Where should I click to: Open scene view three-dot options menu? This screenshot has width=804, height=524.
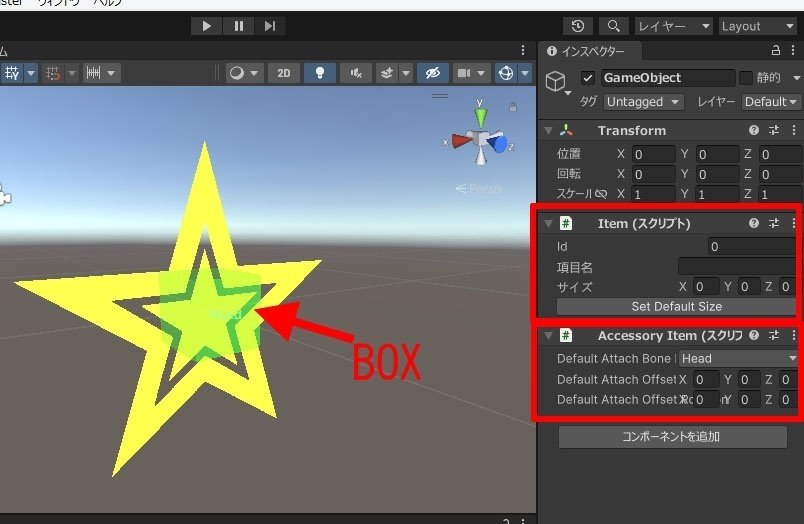[522, 50]
